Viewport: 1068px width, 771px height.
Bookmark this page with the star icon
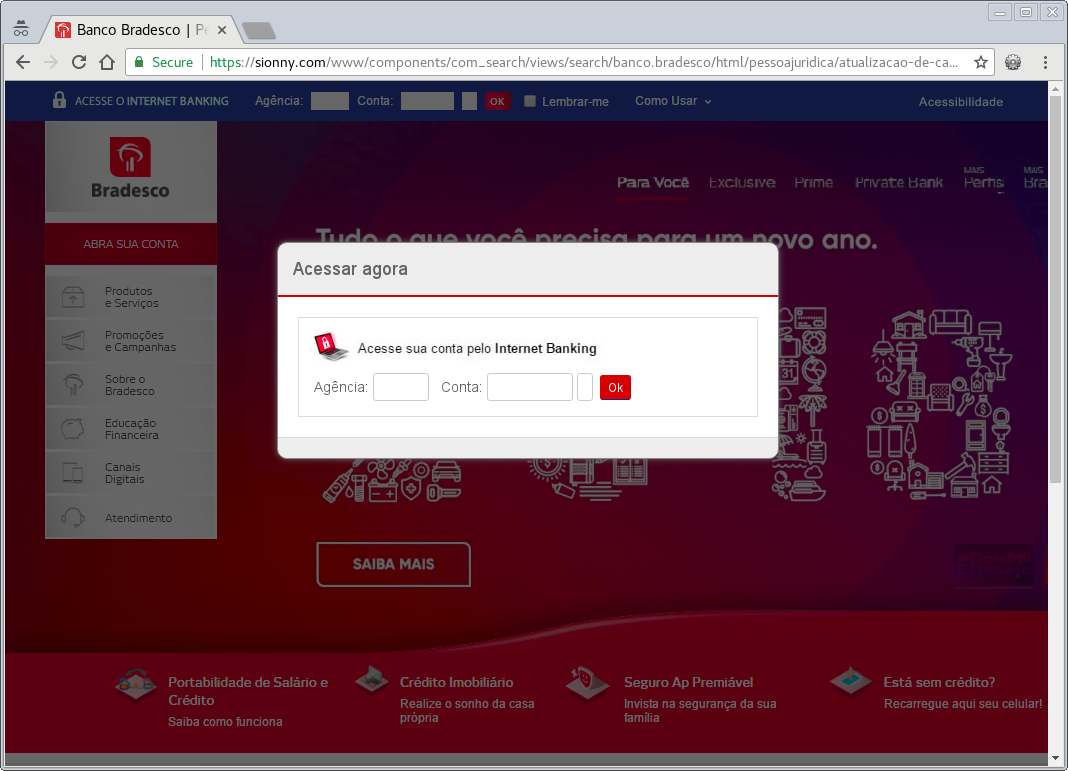(x=981, y=63)
